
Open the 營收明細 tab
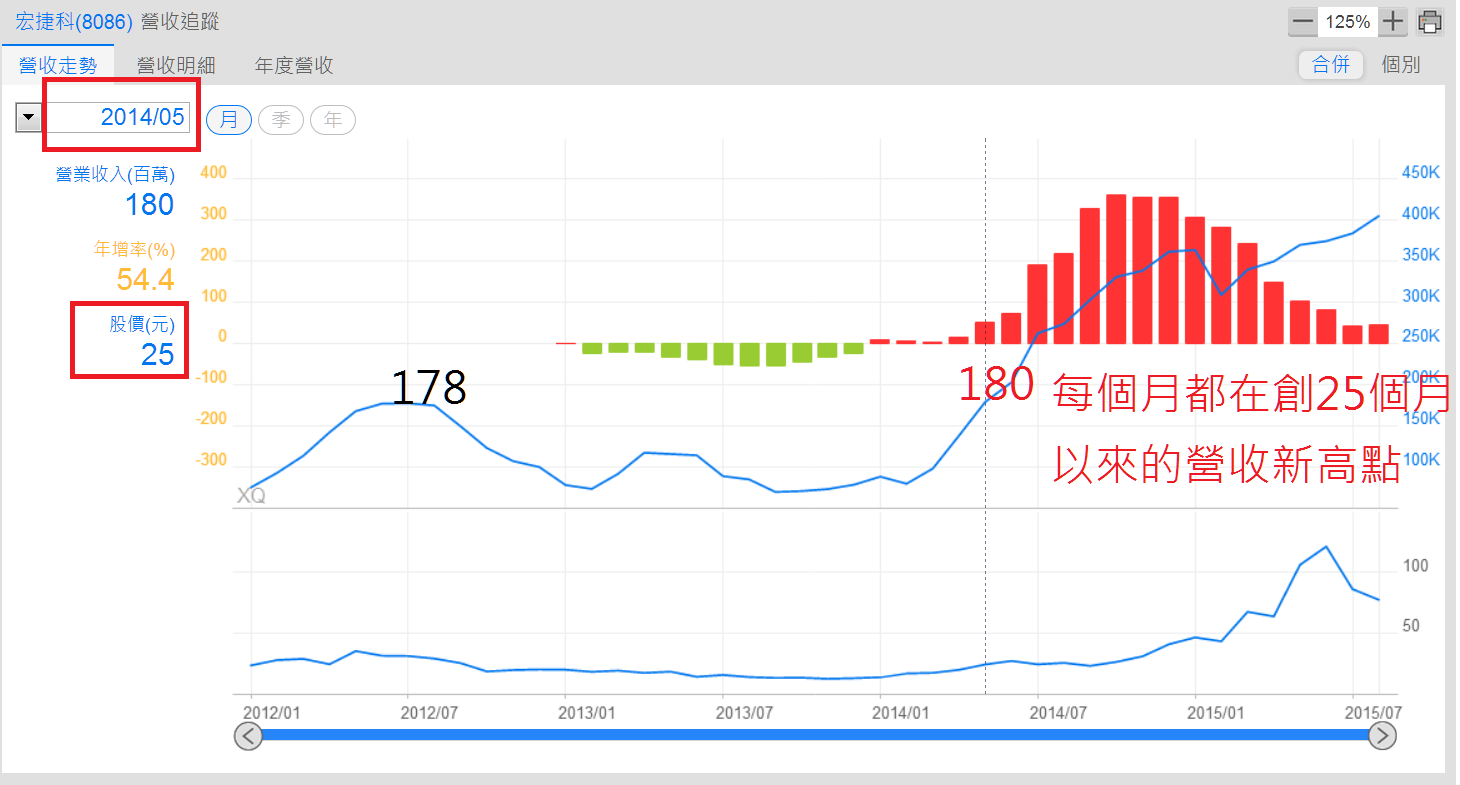[176, 66]
